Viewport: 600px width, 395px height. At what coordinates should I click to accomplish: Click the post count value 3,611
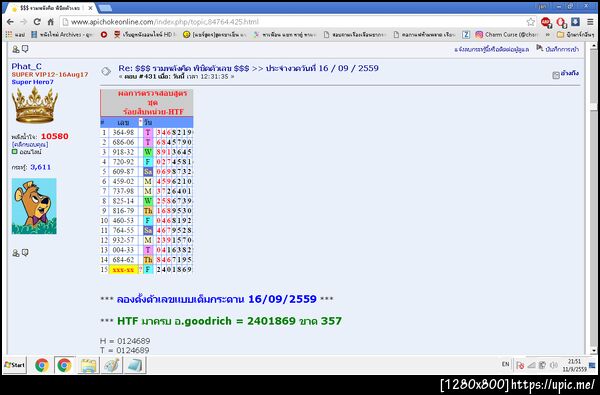click(41, 167)
